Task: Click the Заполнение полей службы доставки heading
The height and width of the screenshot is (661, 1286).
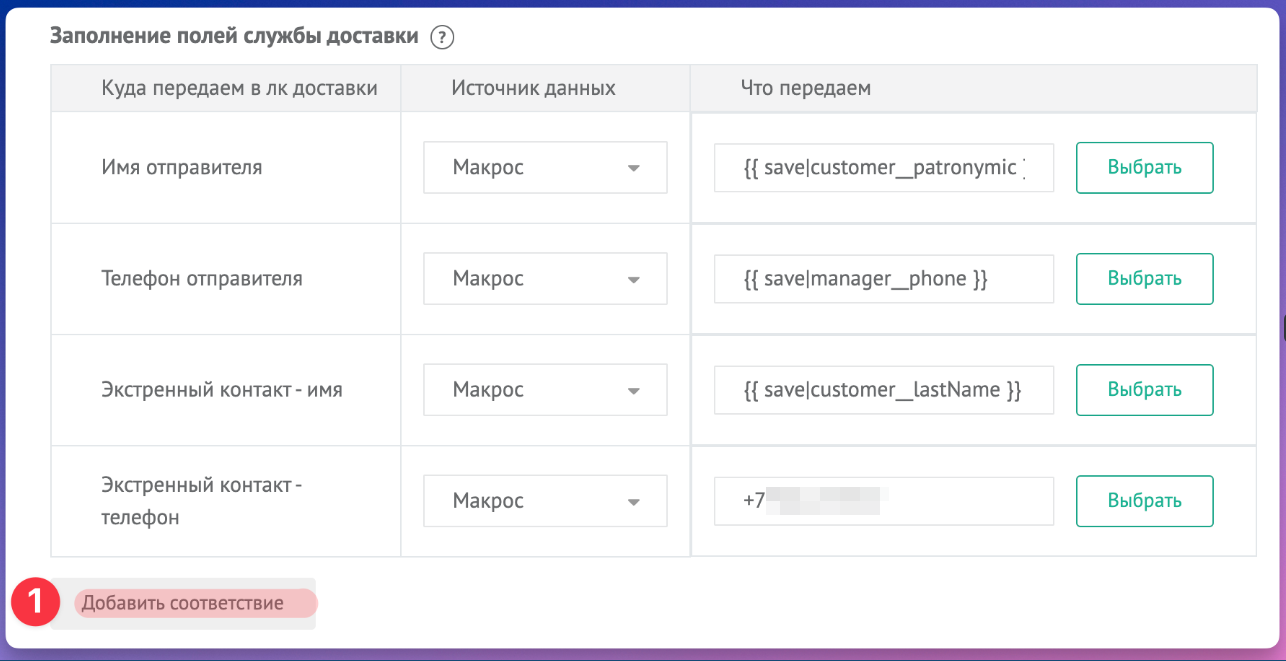Action: click(x=234, y=37)
